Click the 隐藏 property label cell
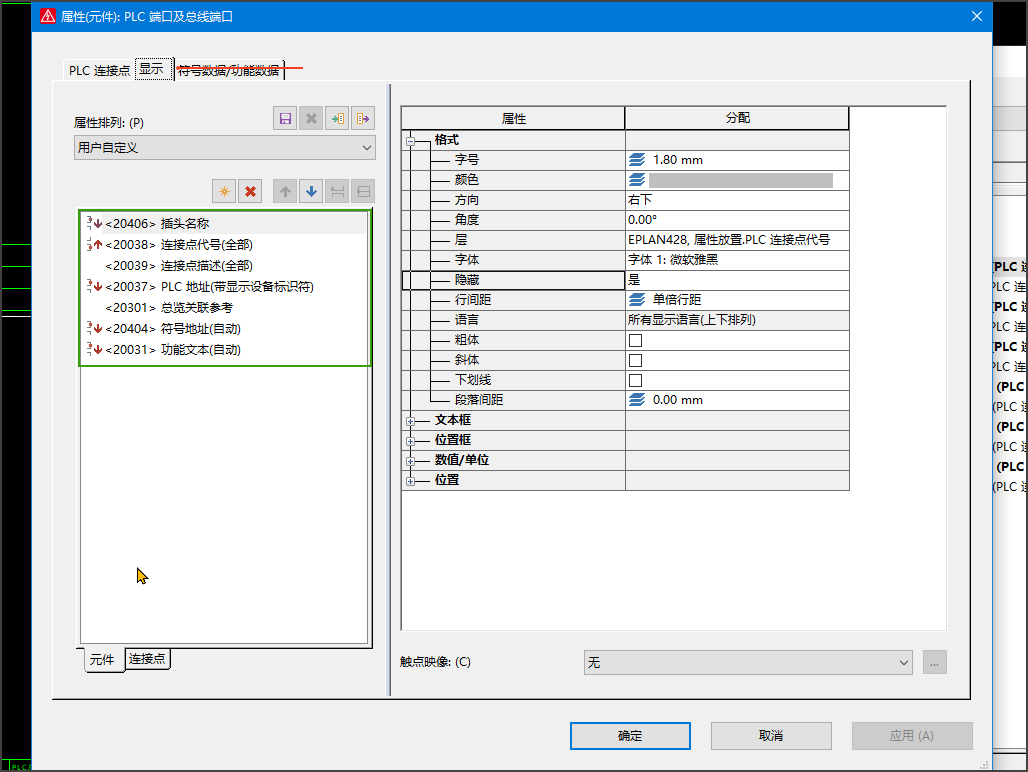Viewport: 1028px width, 772px height. tap(513, 280)
